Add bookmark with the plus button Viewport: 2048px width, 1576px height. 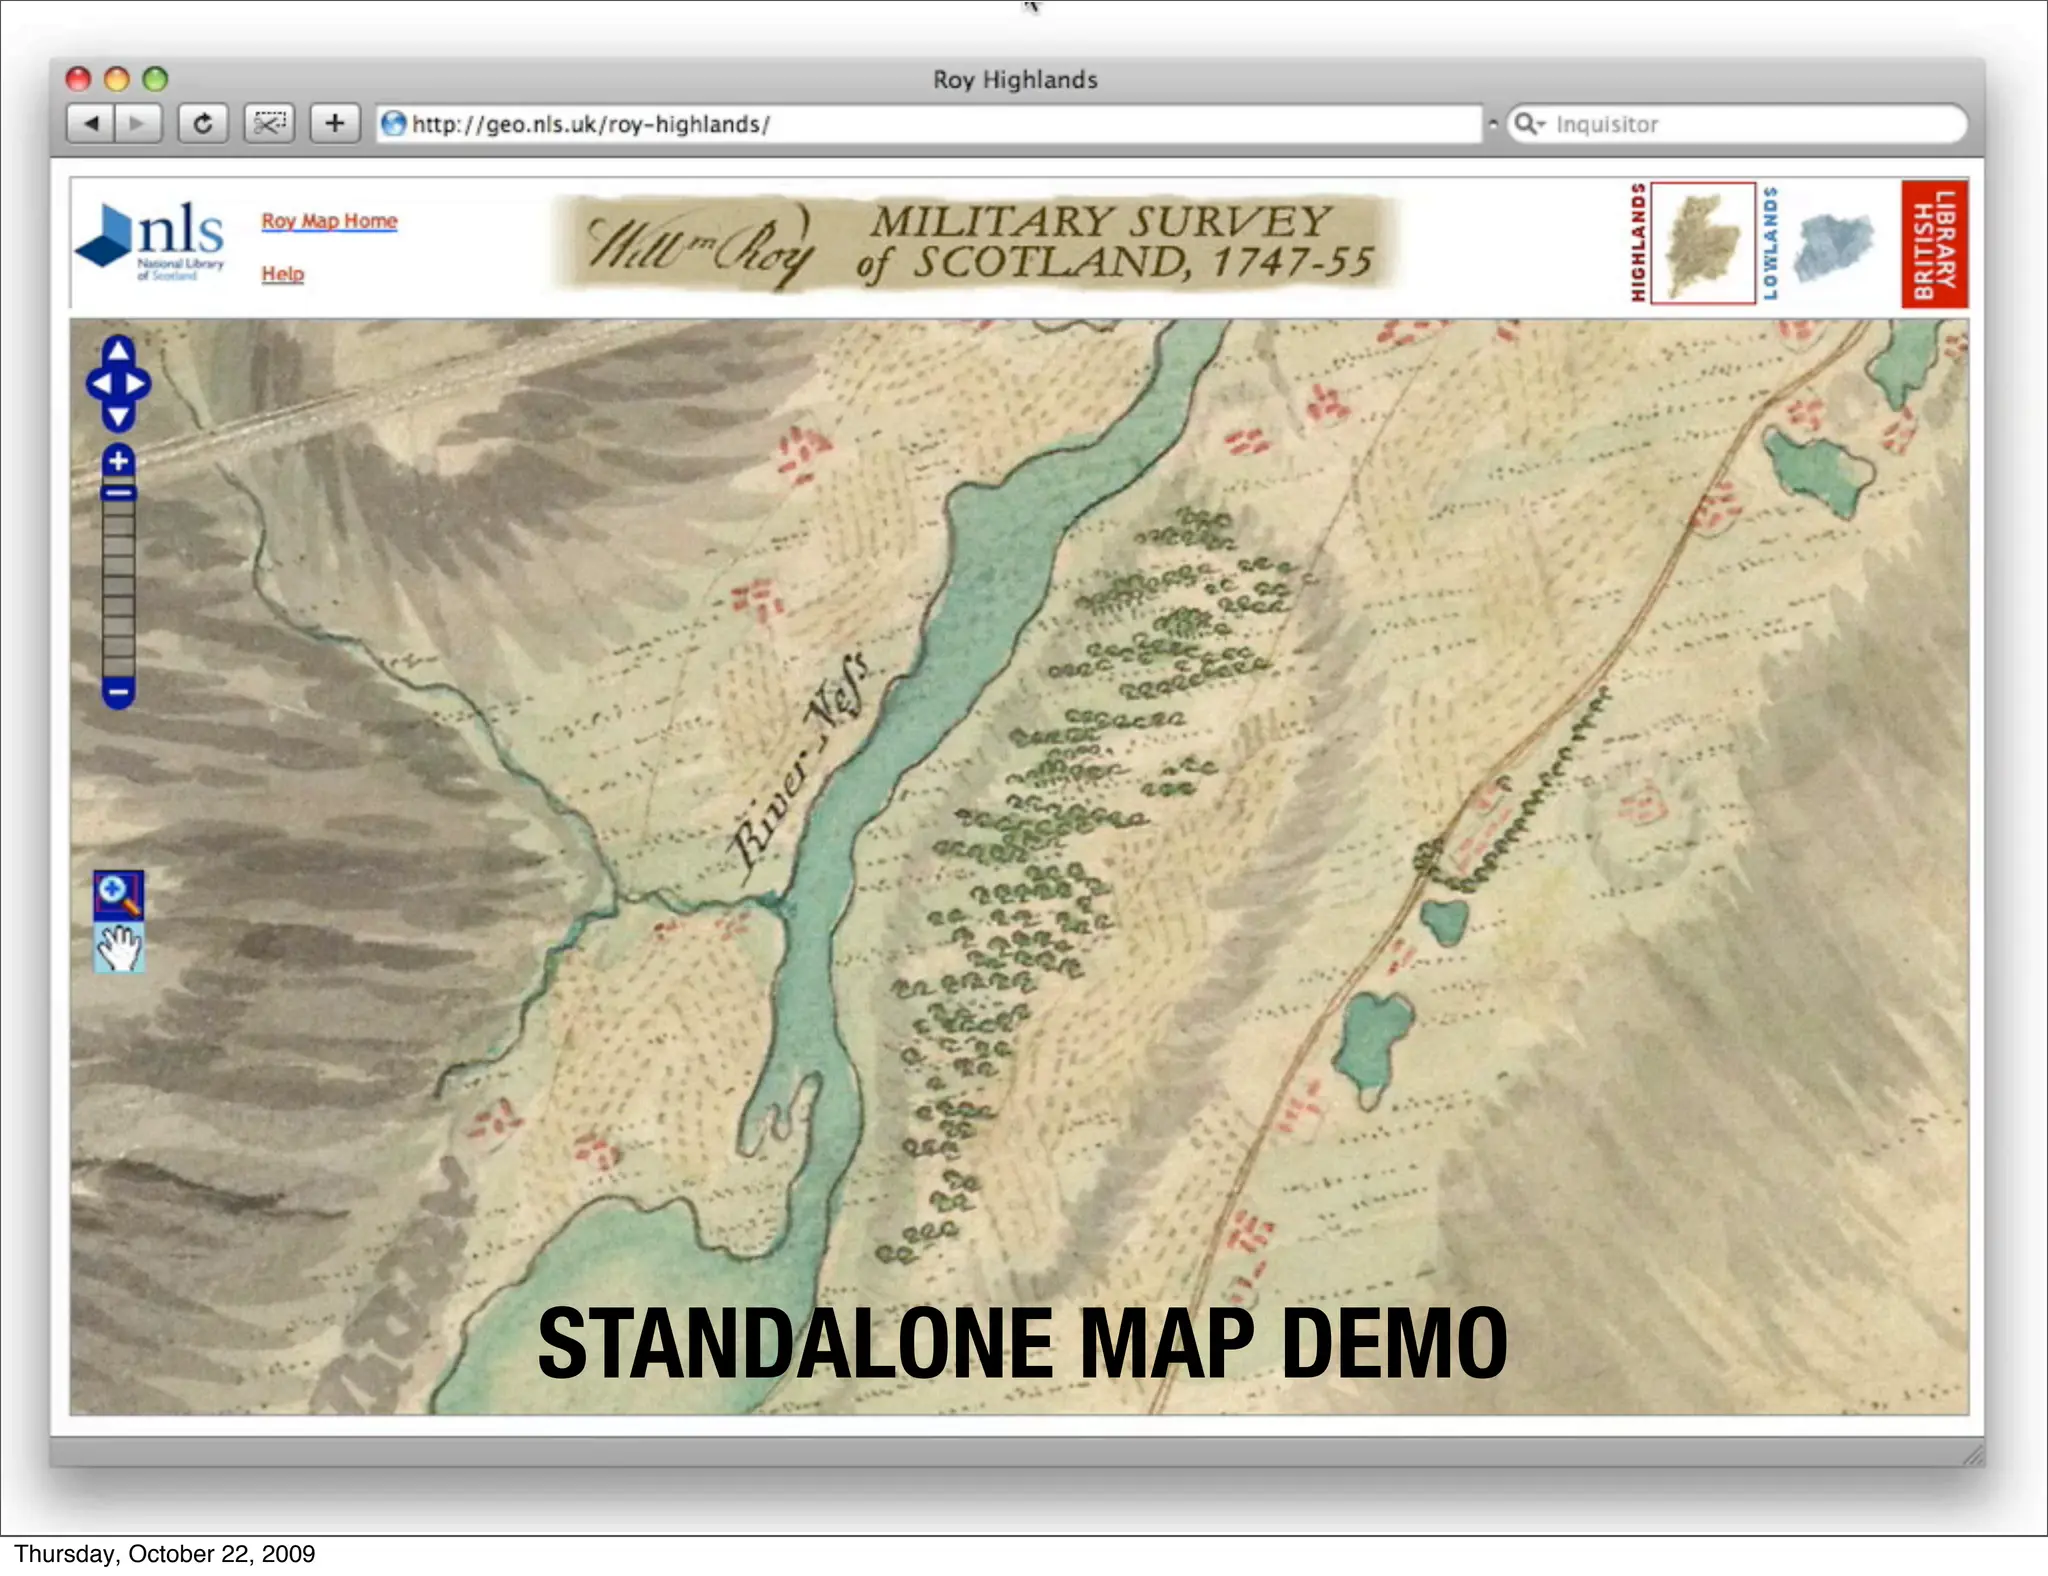pyautogui.click(x=335, y=124)
